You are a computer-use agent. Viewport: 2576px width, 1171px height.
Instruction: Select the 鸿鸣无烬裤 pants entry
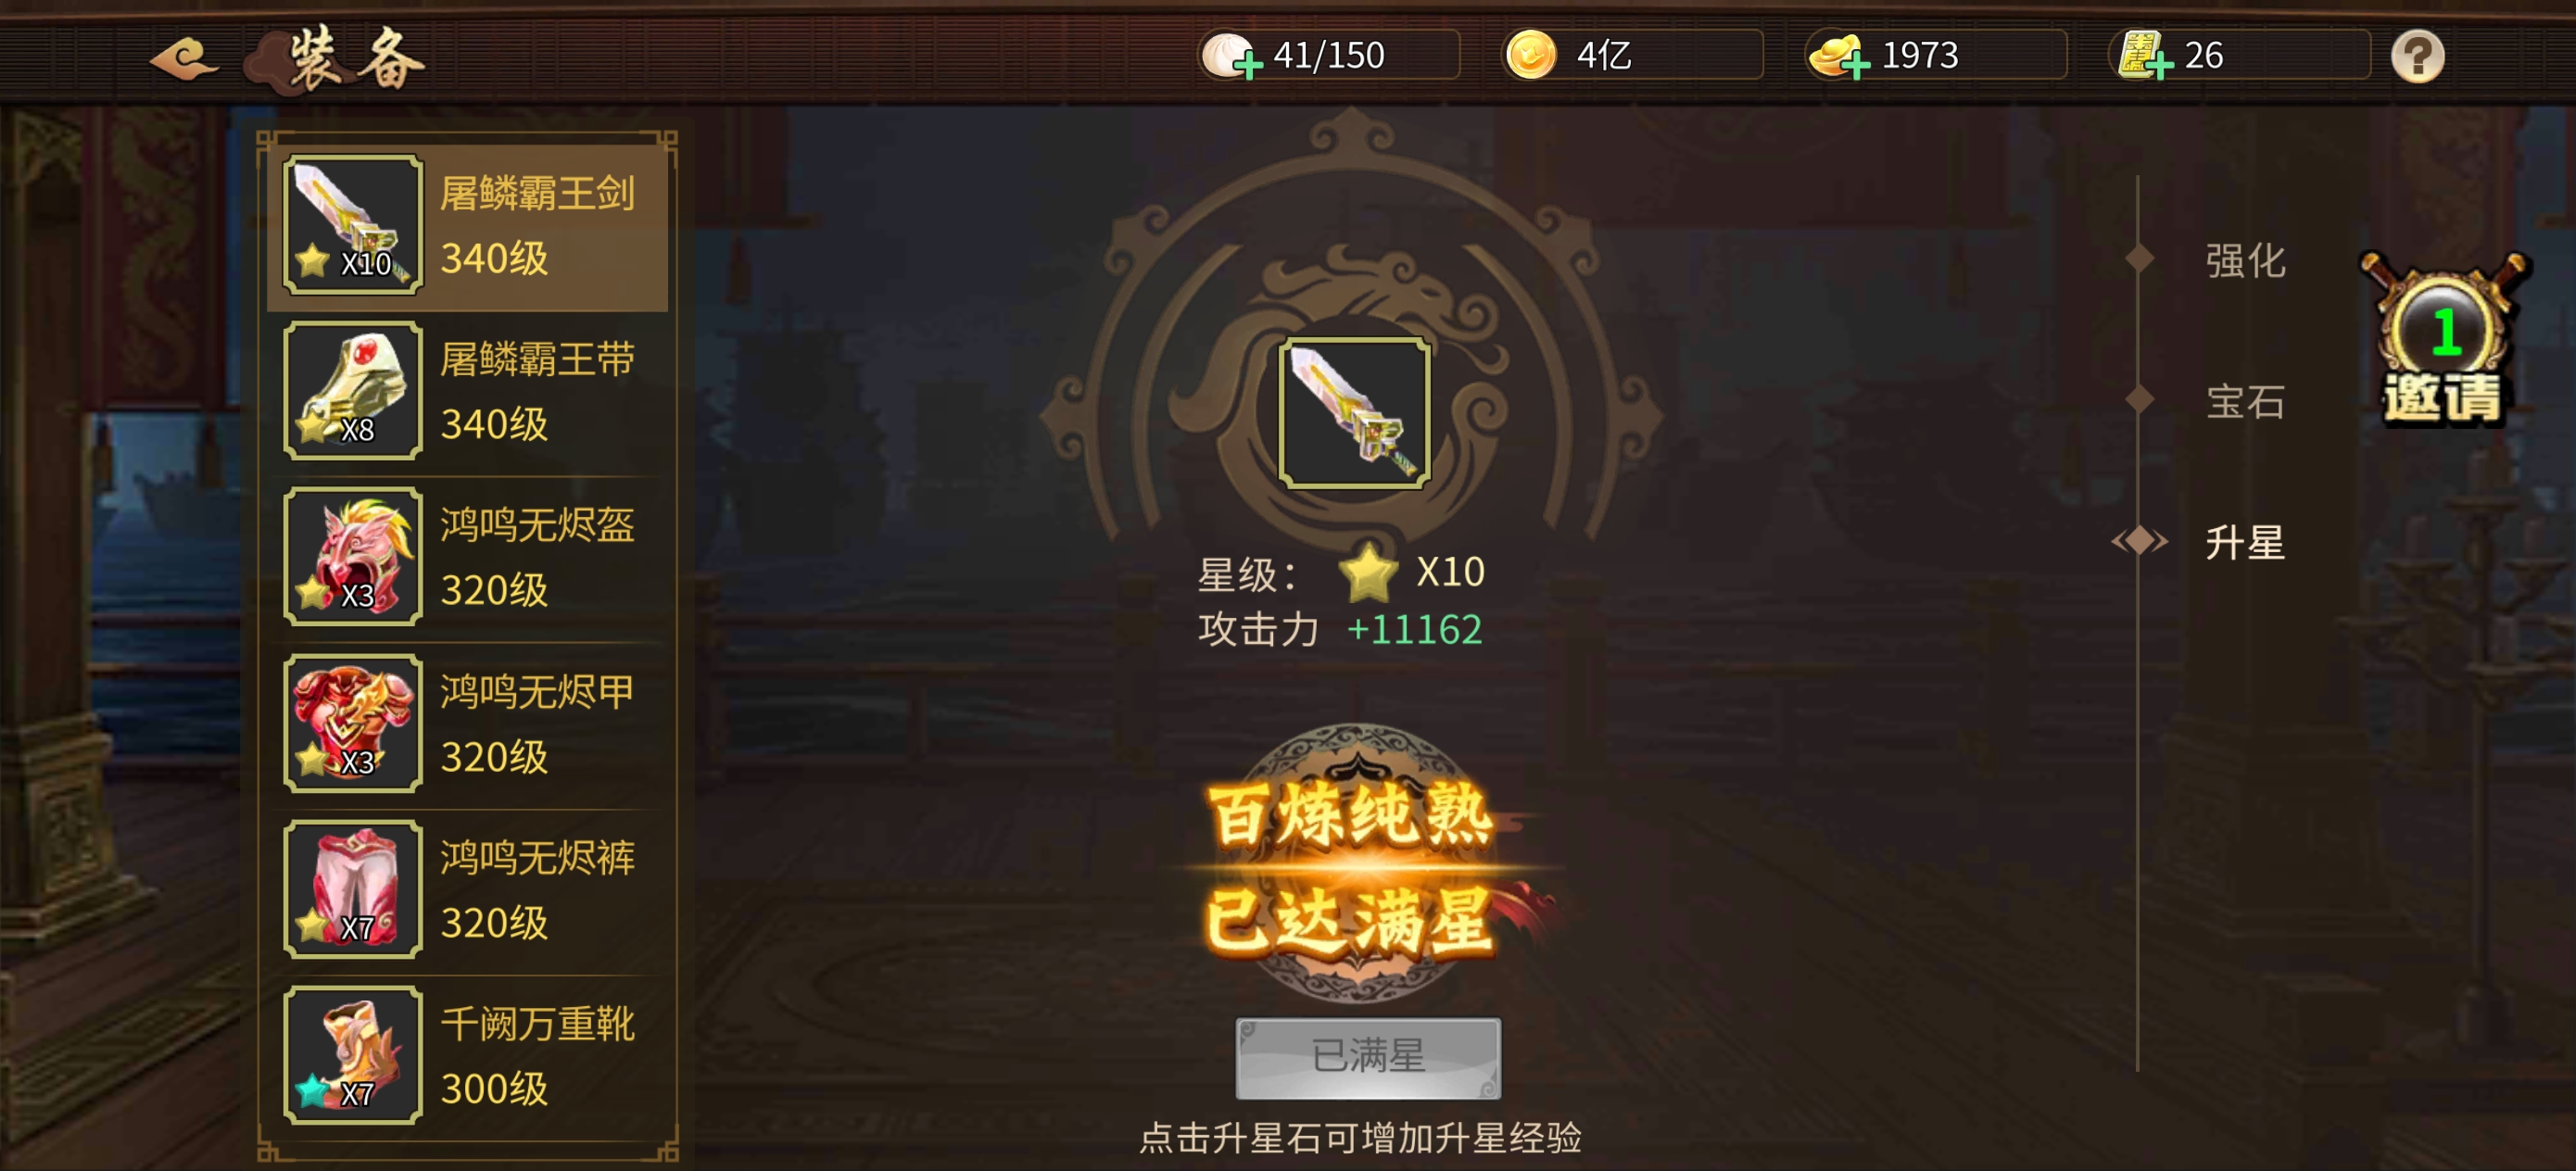467,890
